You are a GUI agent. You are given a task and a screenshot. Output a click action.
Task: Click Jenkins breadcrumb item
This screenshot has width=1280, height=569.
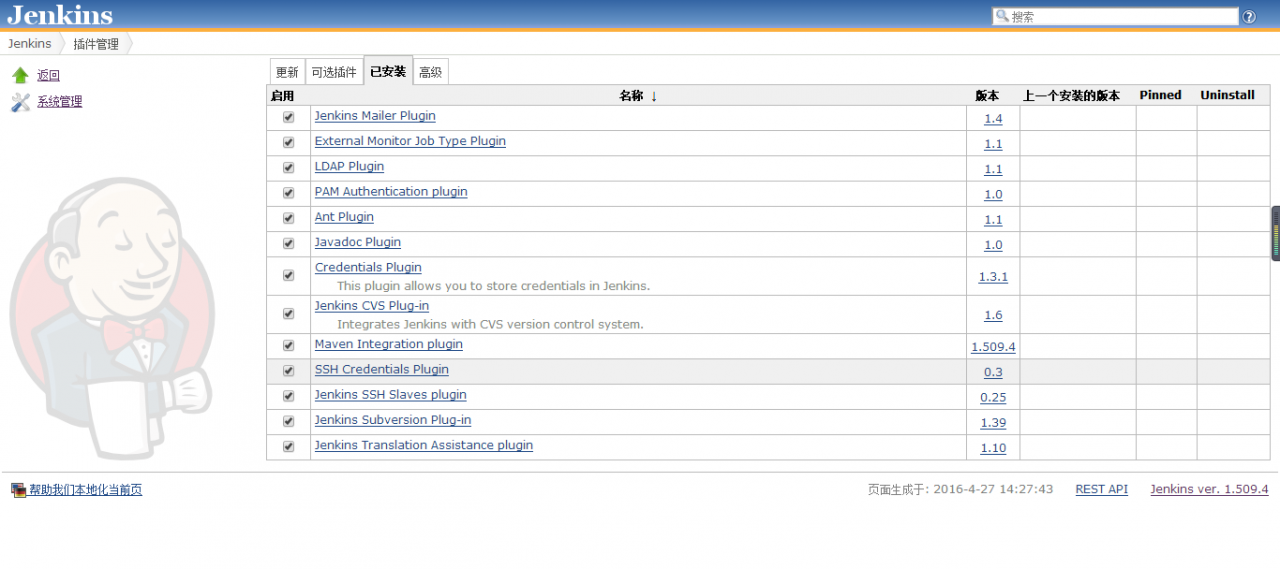tap(30, 44)
